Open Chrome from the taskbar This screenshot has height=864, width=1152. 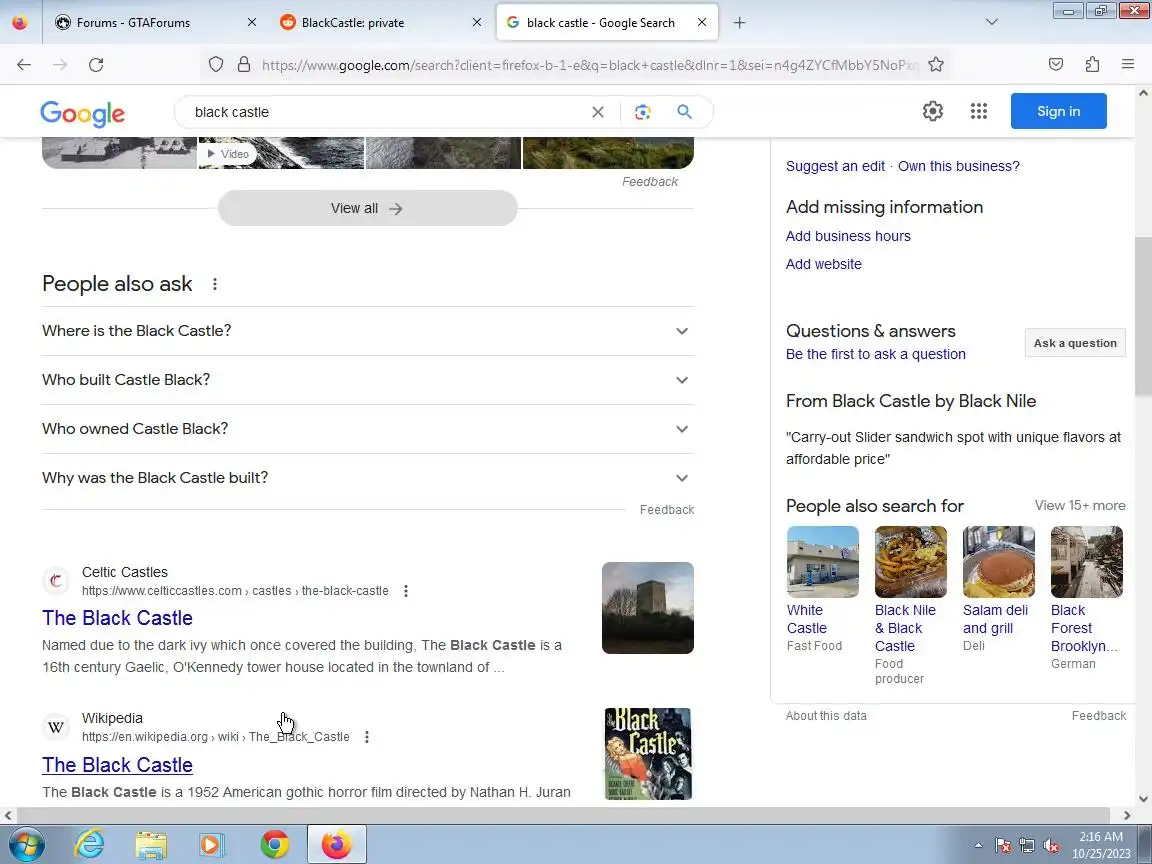(x=275, y=844)
